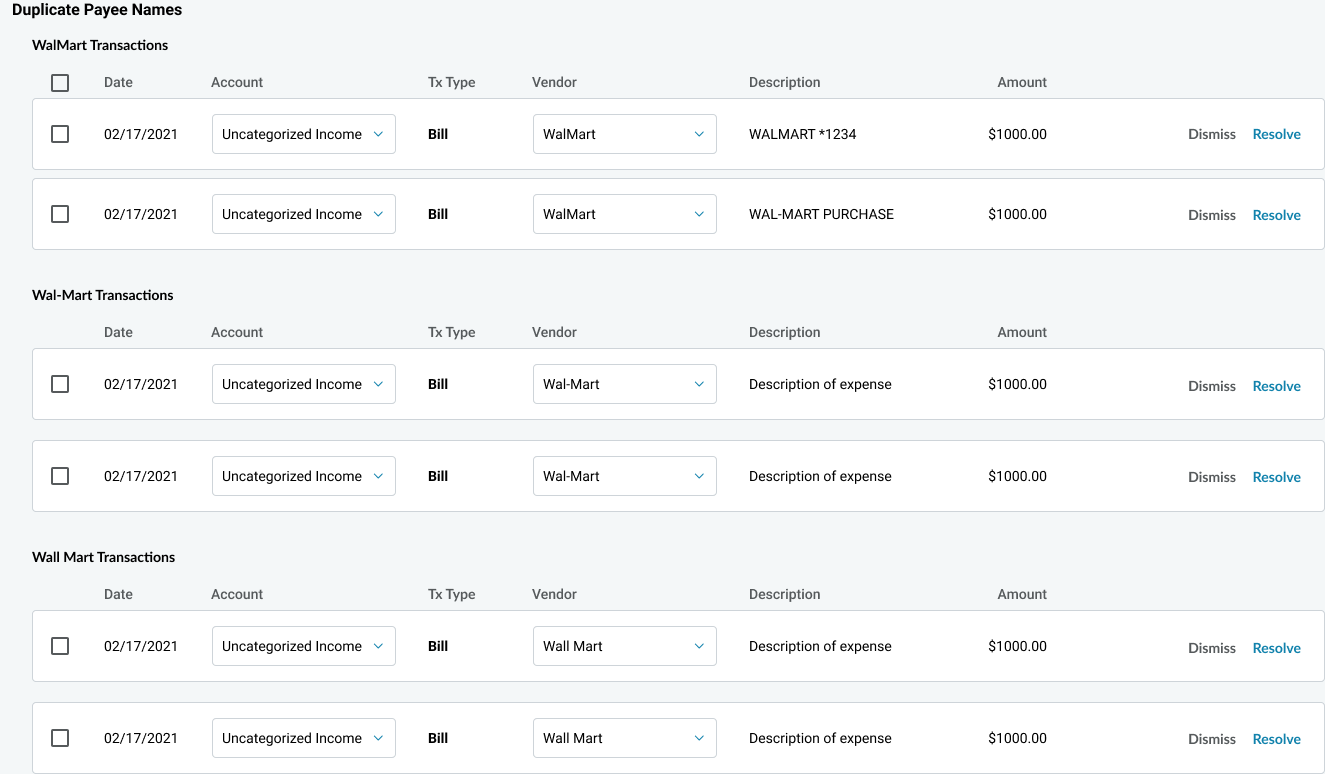Dismiss the second Wall Mart vendor transaction
This screenshot has height=774, width=1325.
tap(1212, 739)
